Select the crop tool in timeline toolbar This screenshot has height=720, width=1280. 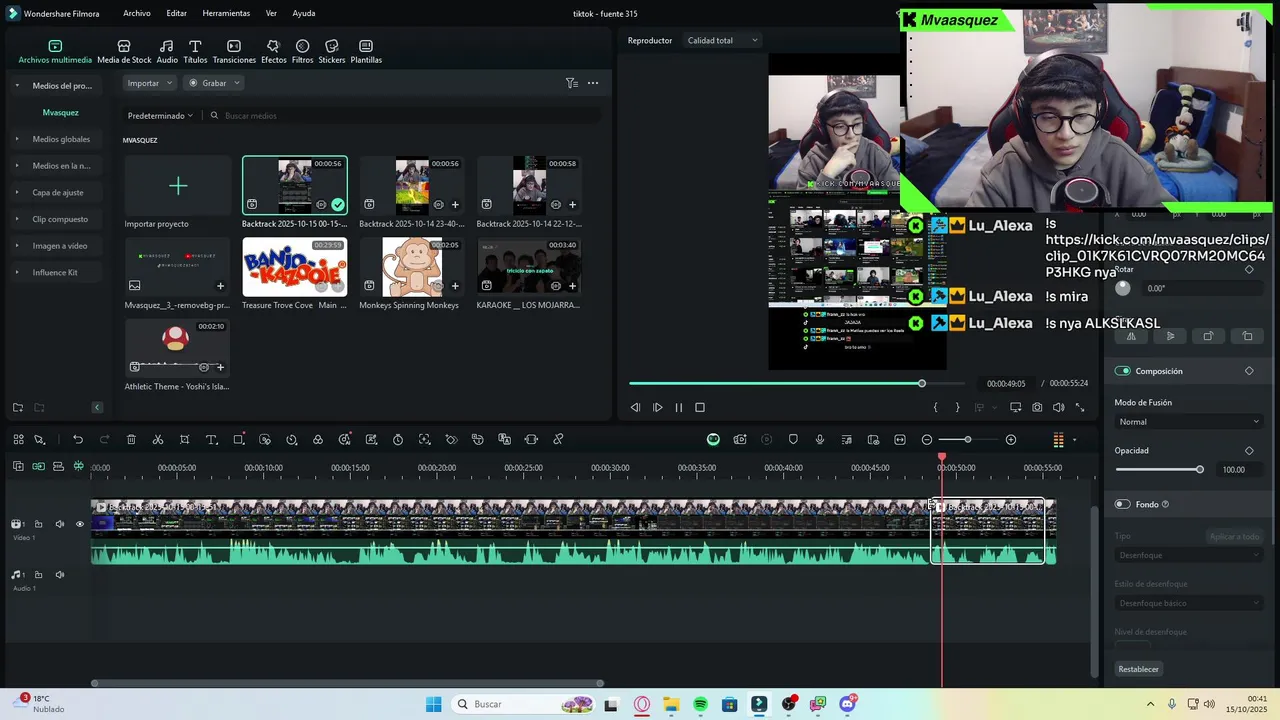[185, 440]
